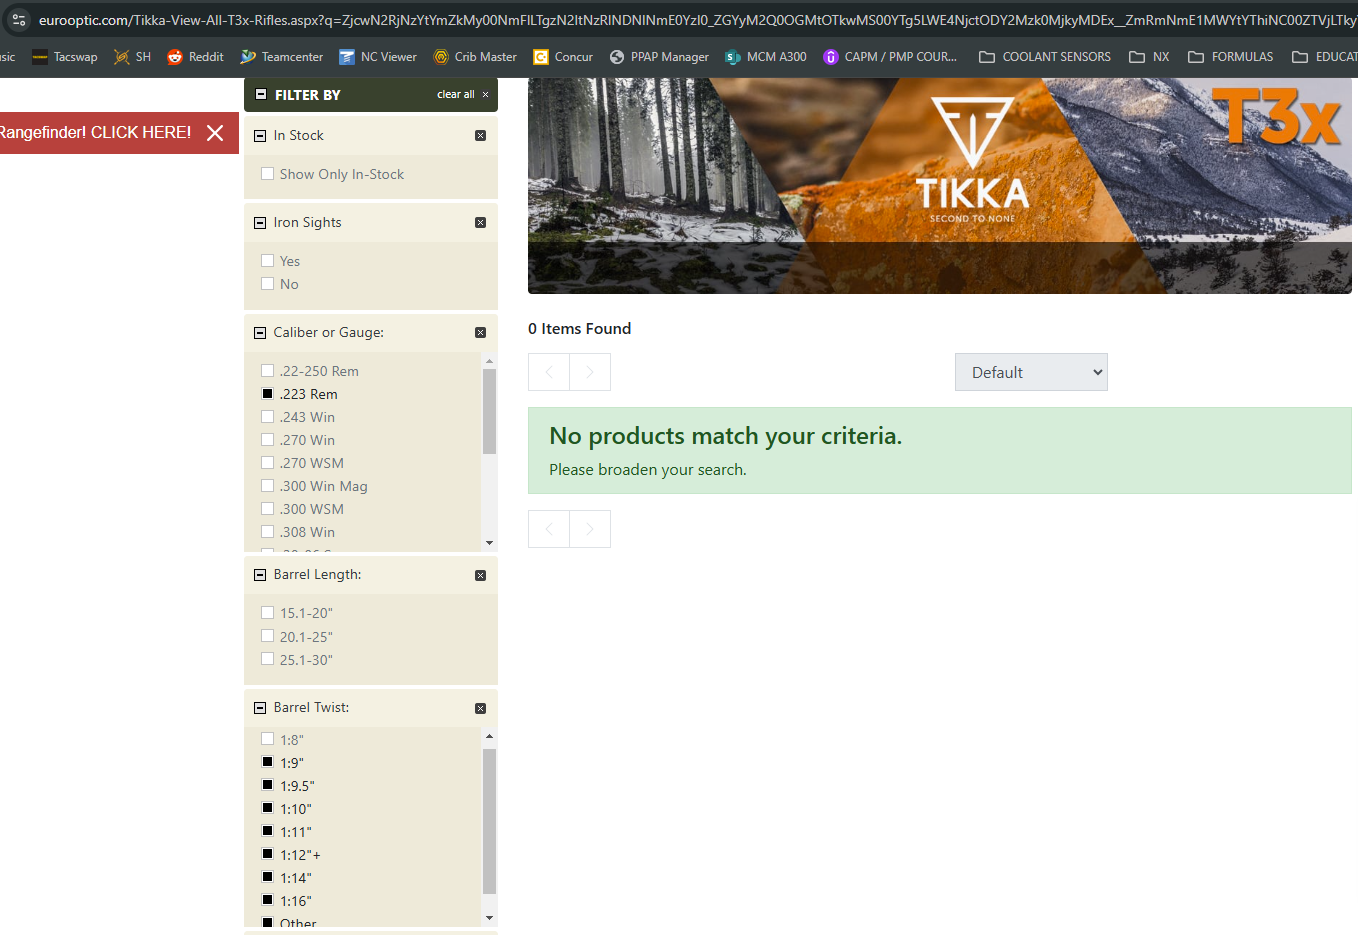Check Iron Sights Yes option

coord(267,261)
